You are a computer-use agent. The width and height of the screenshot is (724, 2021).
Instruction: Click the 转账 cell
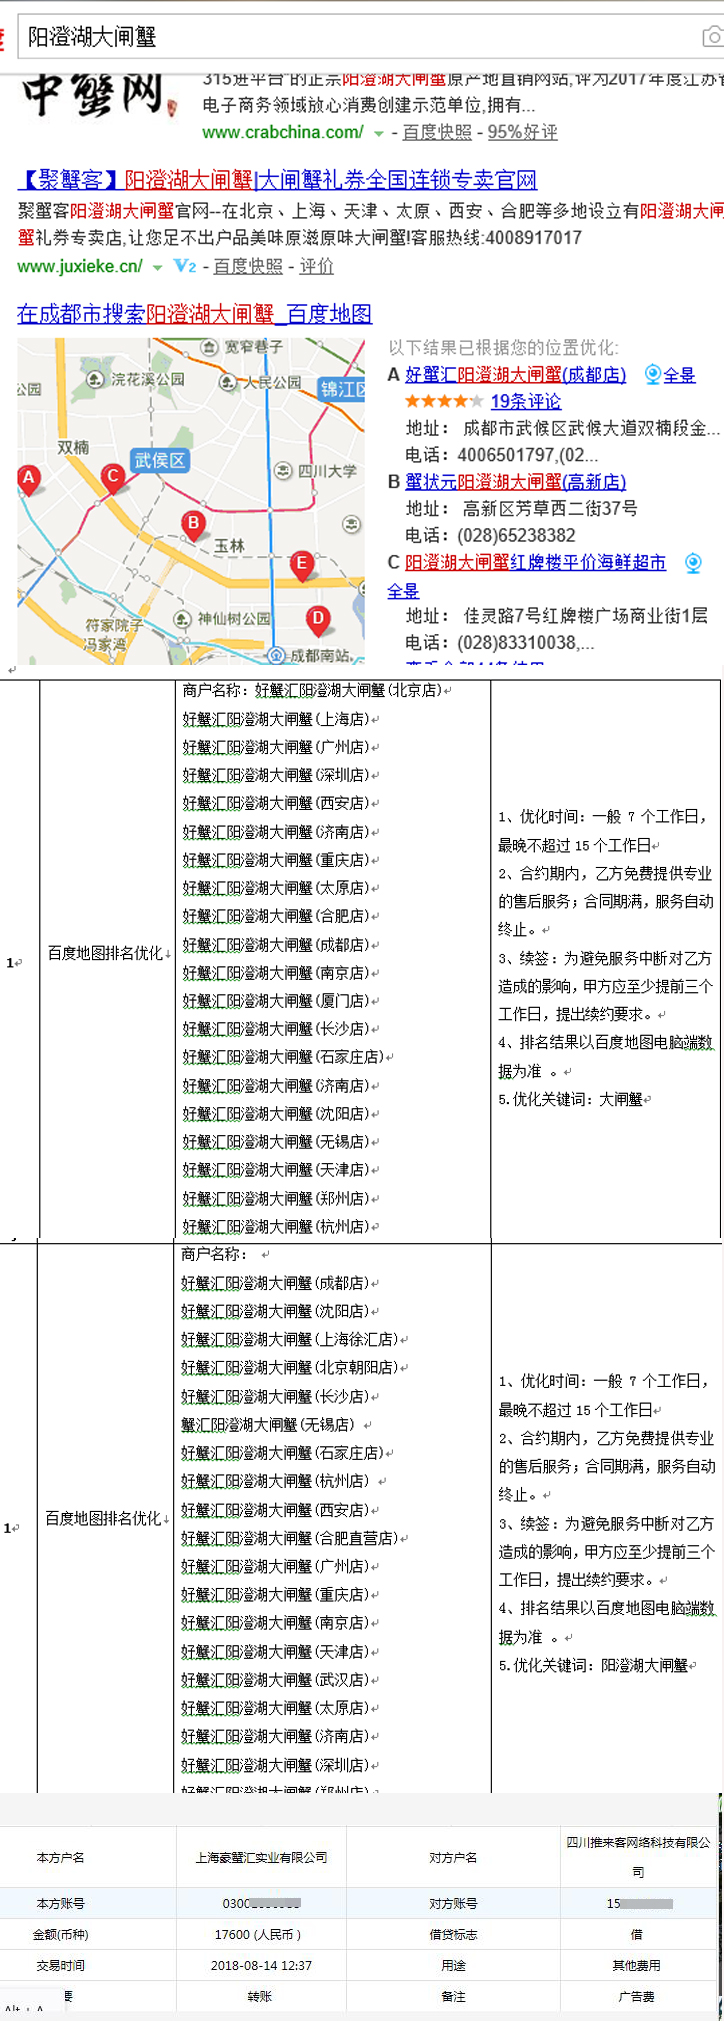(x=261, y=1996)
